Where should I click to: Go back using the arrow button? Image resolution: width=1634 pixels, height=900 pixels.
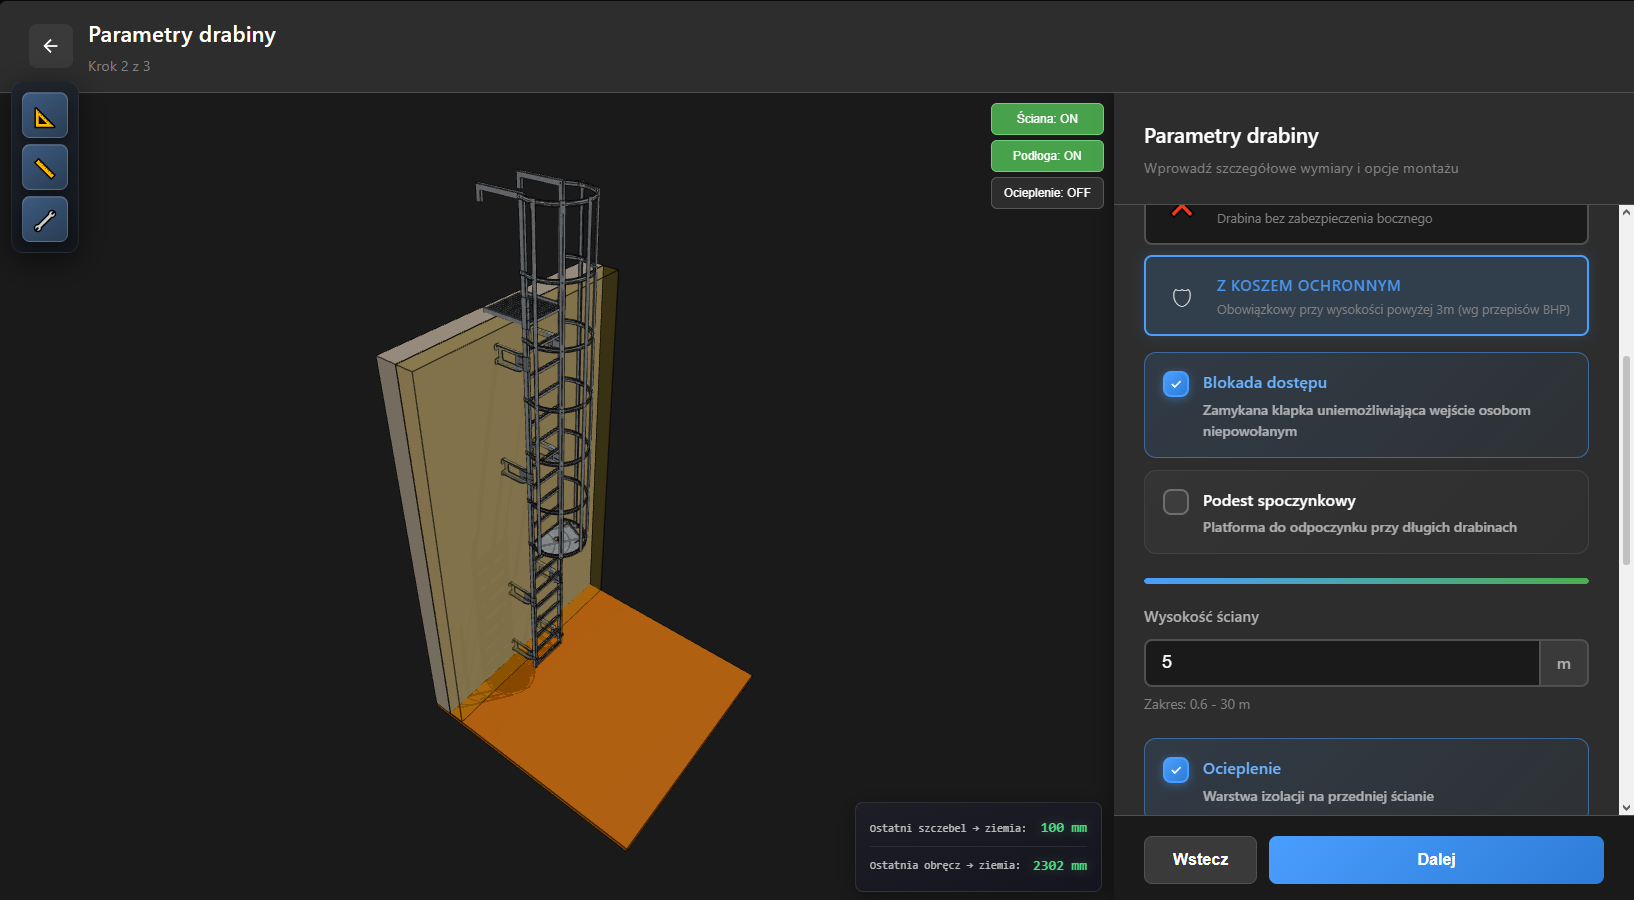point(50,46)
